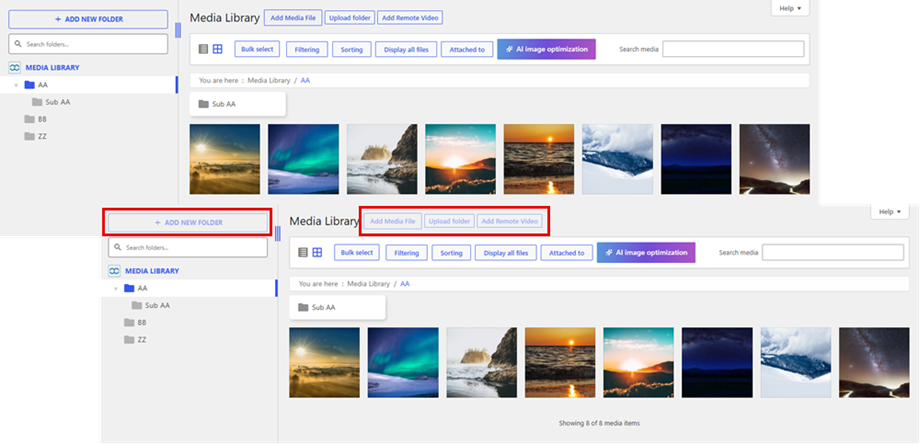Screen dimensions: 920x444
Task: Collapse AA folder arrow in top screenshot tree
Action: click(16, 85)
